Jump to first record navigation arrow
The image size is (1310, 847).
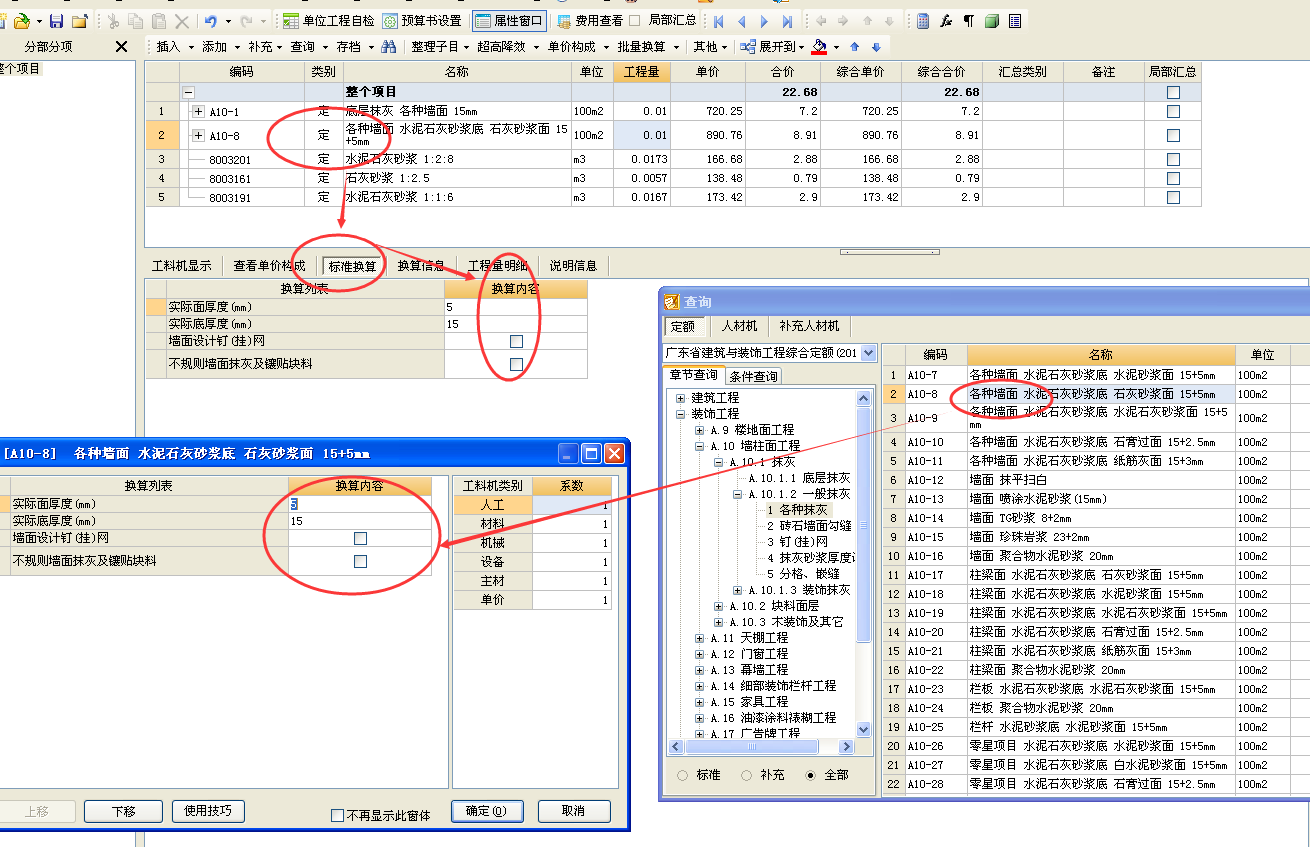click(717, 20)
